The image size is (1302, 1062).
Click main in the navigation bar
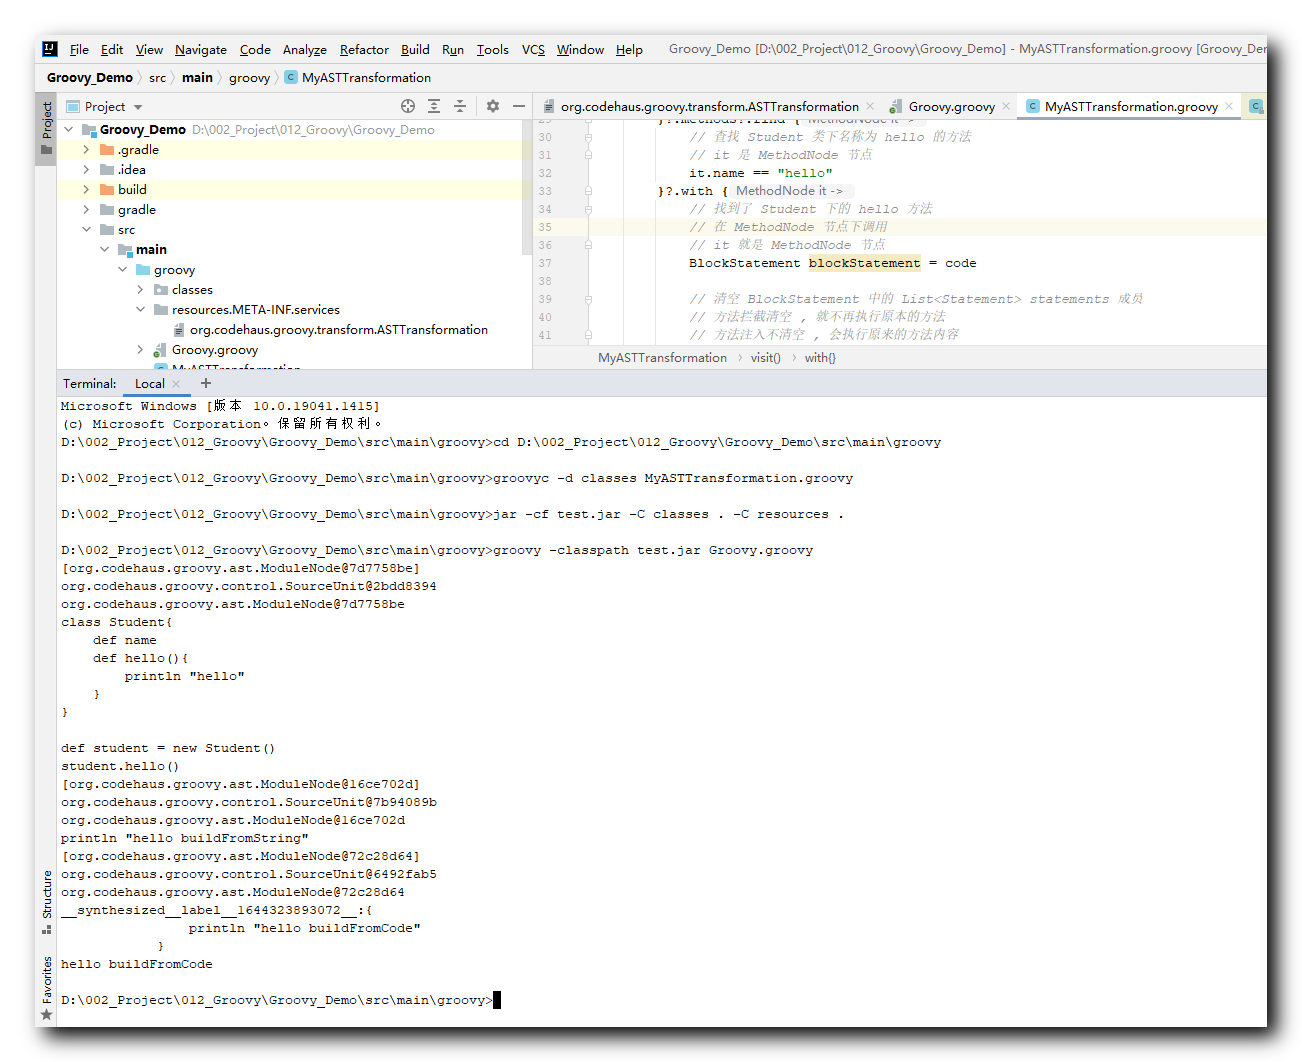click(x=197, y=77)
